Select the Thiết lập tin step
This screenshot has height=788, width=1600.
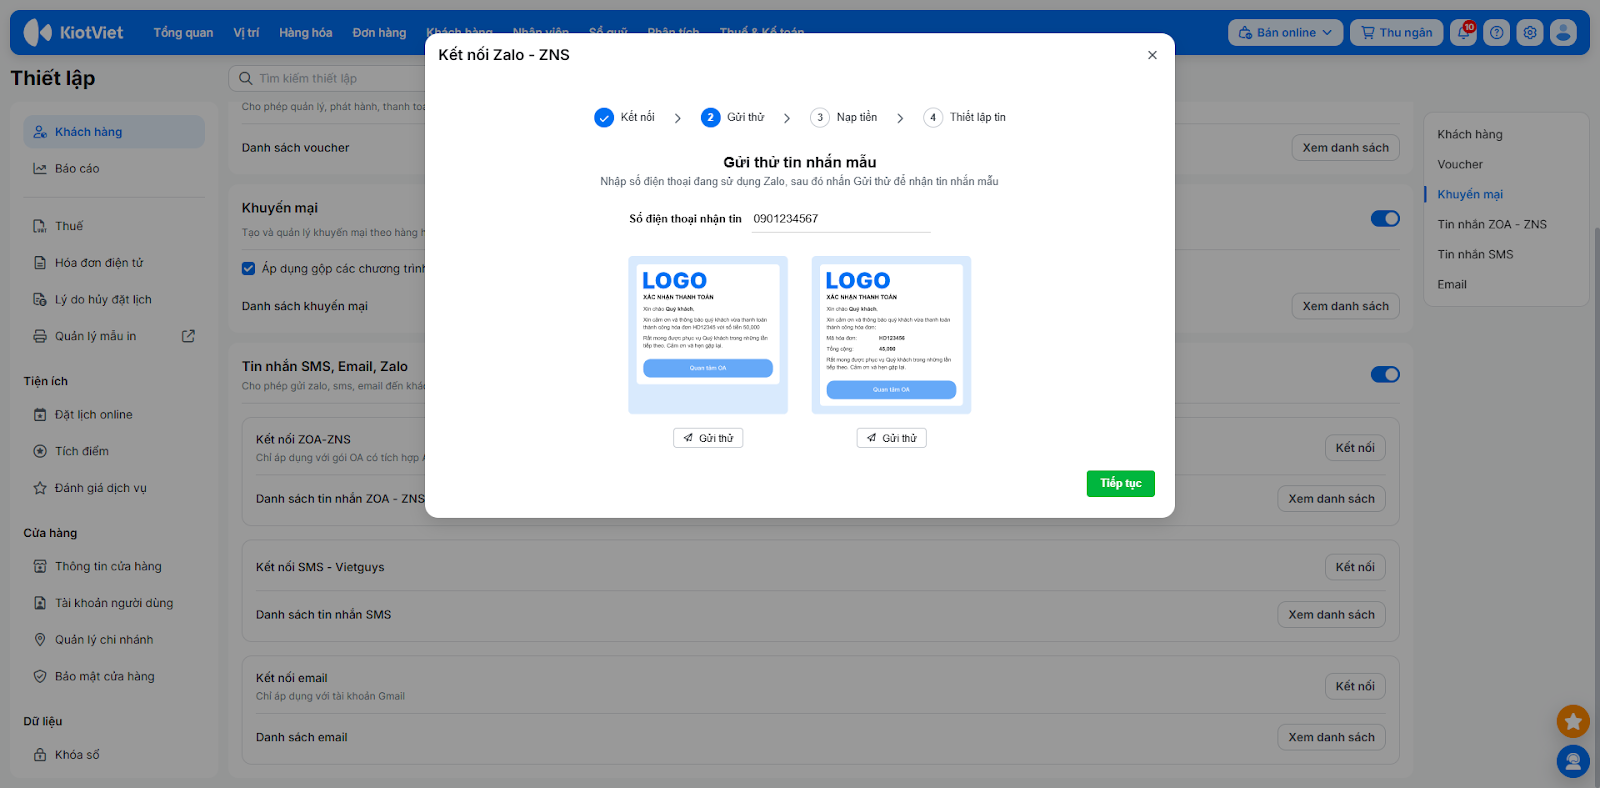coord(965,118)
